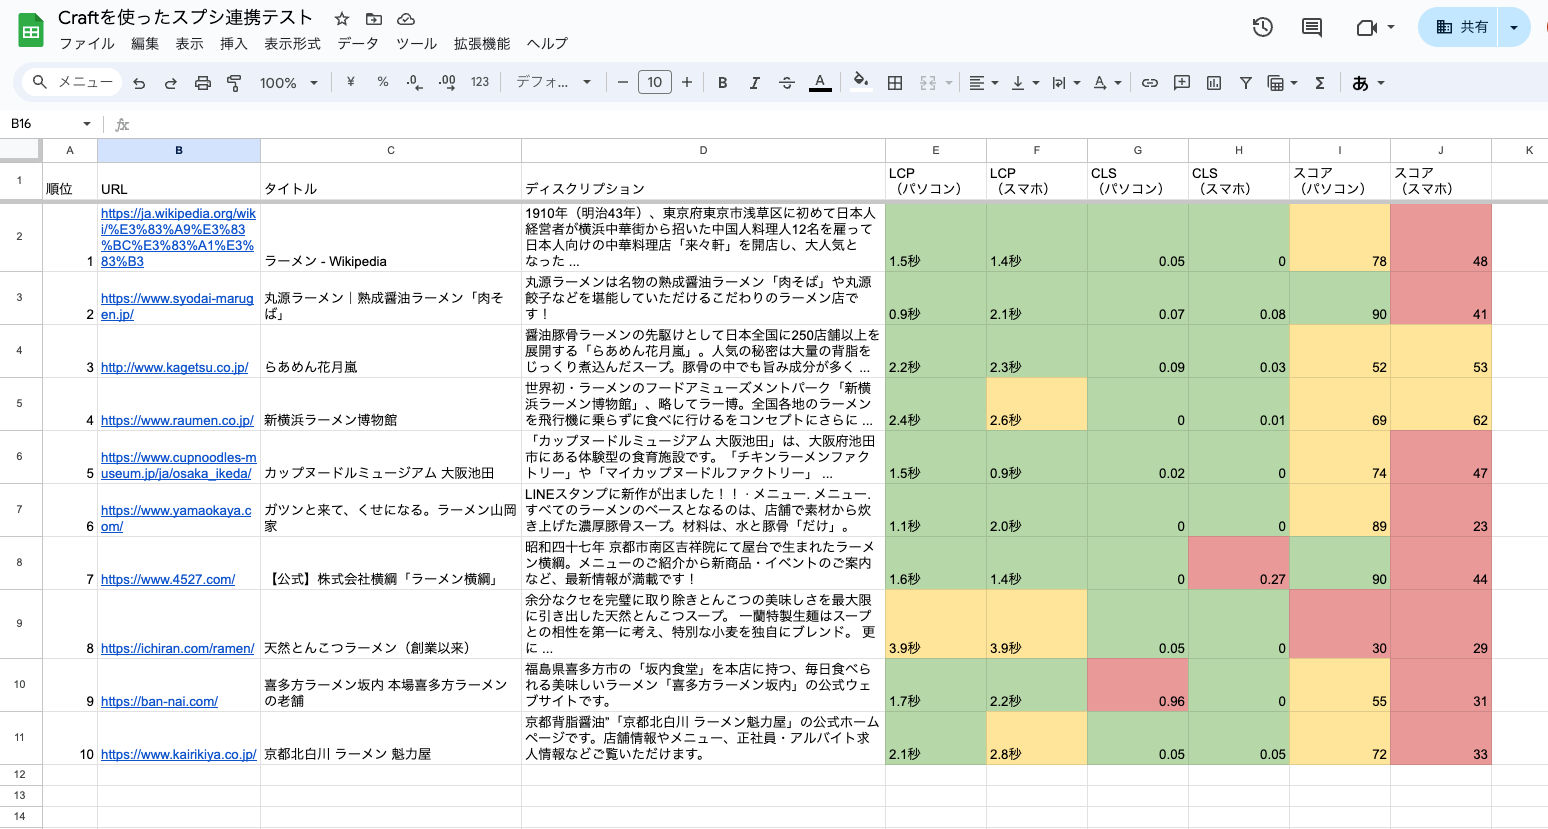Open vertical align dropdown

pos(1025,83)
